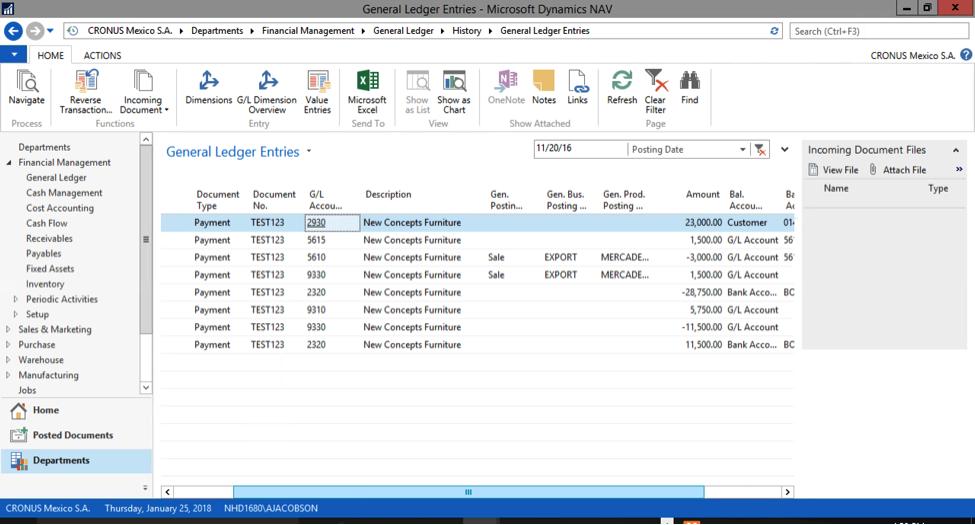Open the blue application menu dropdown
The height and width of the screenshot is (525, 975).
pyautogui.click(x=14, y=55)
